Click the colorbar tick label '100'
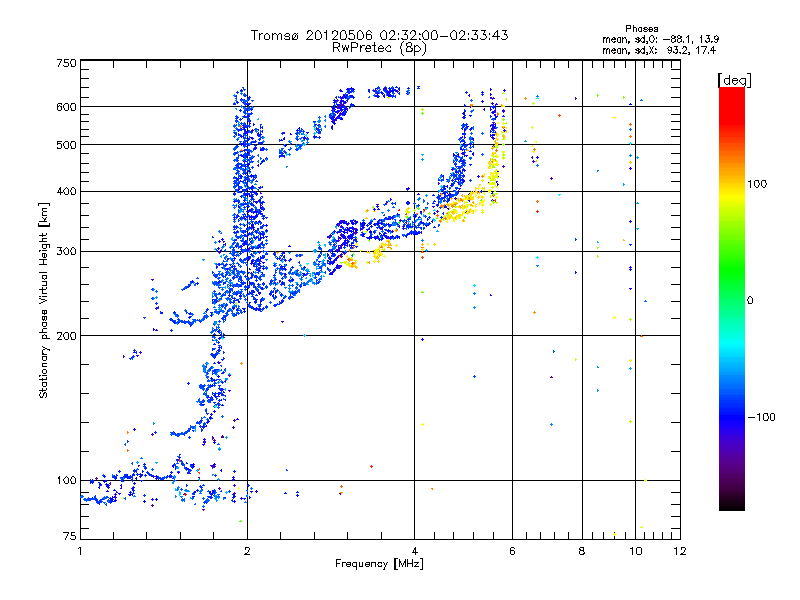Image resolution: width=800 pixels, height=600 pixels. [x=757, y=184]
